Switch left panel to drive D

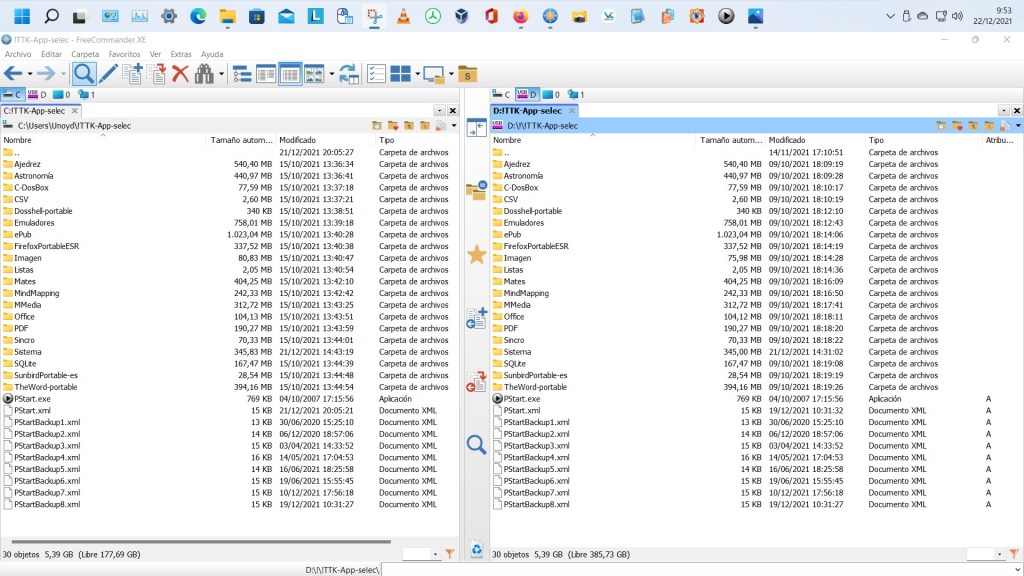[38, 95]
